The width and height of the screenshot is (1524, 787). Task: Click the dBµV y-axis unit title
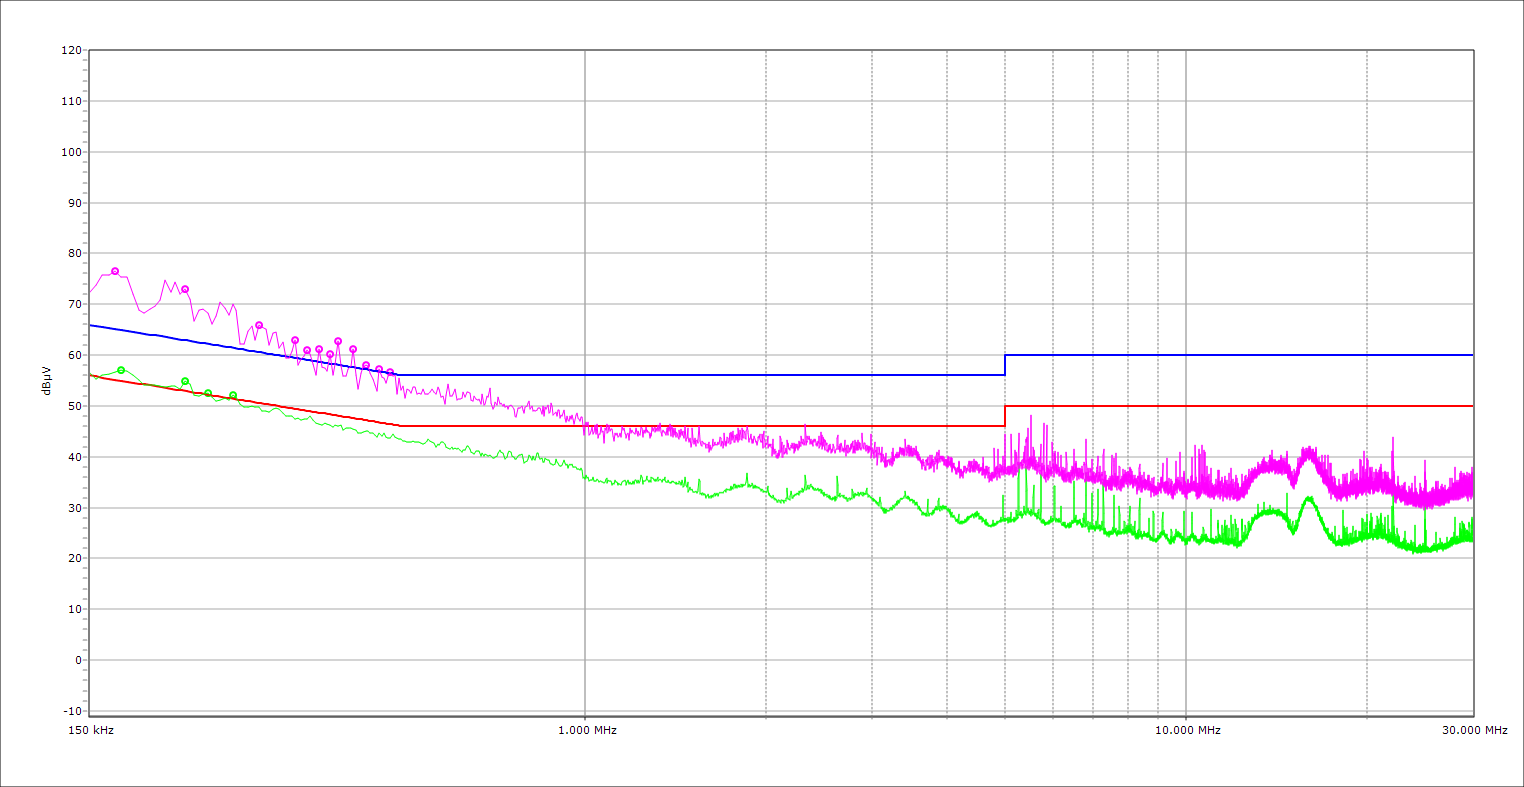pyautogui.click(x=47, y=380)
